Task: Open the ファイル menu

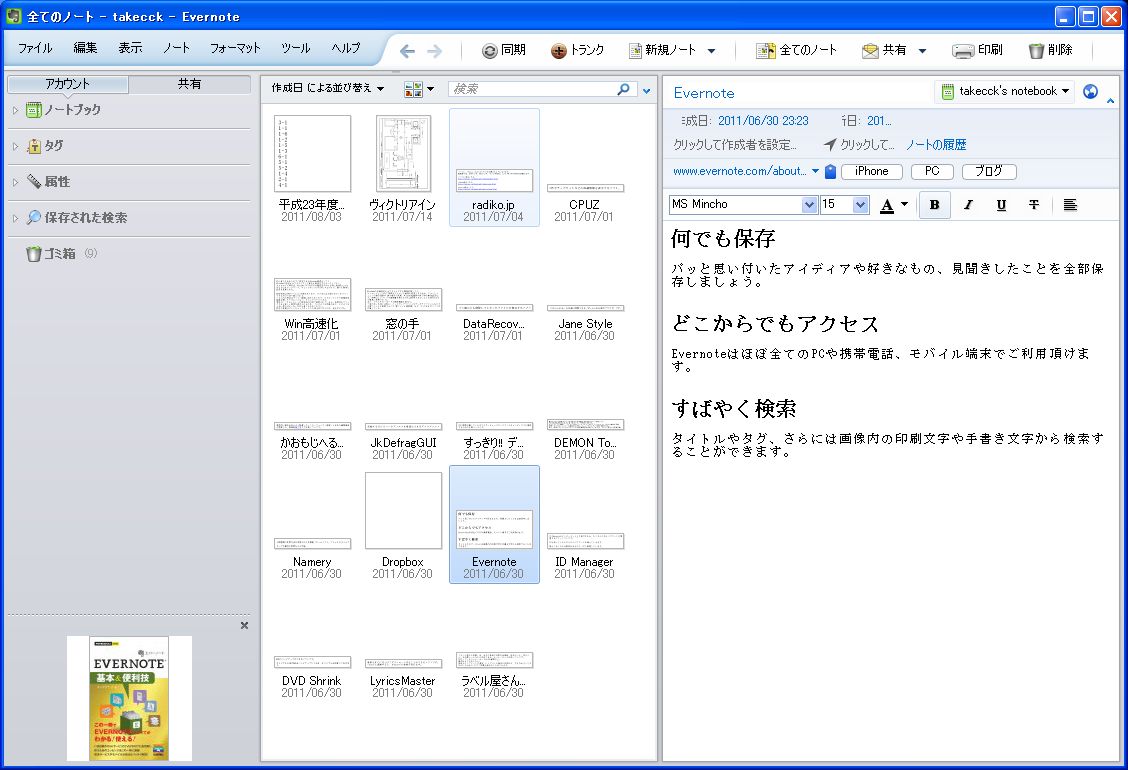Action: point(35,48)
